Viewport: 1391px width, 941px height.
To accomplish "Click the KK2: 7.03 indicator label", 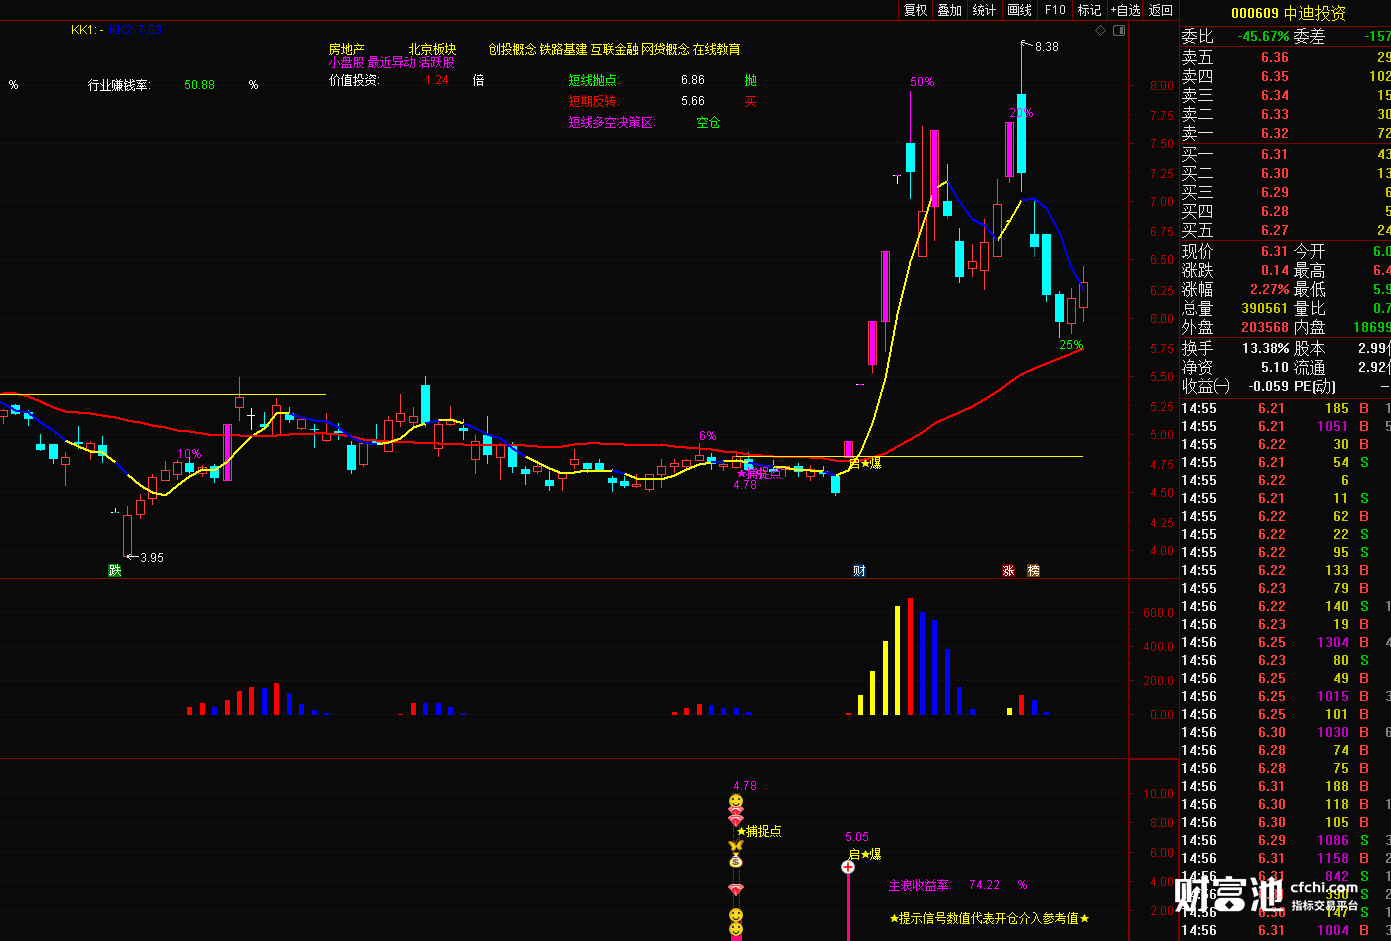I will pos(135,30).
